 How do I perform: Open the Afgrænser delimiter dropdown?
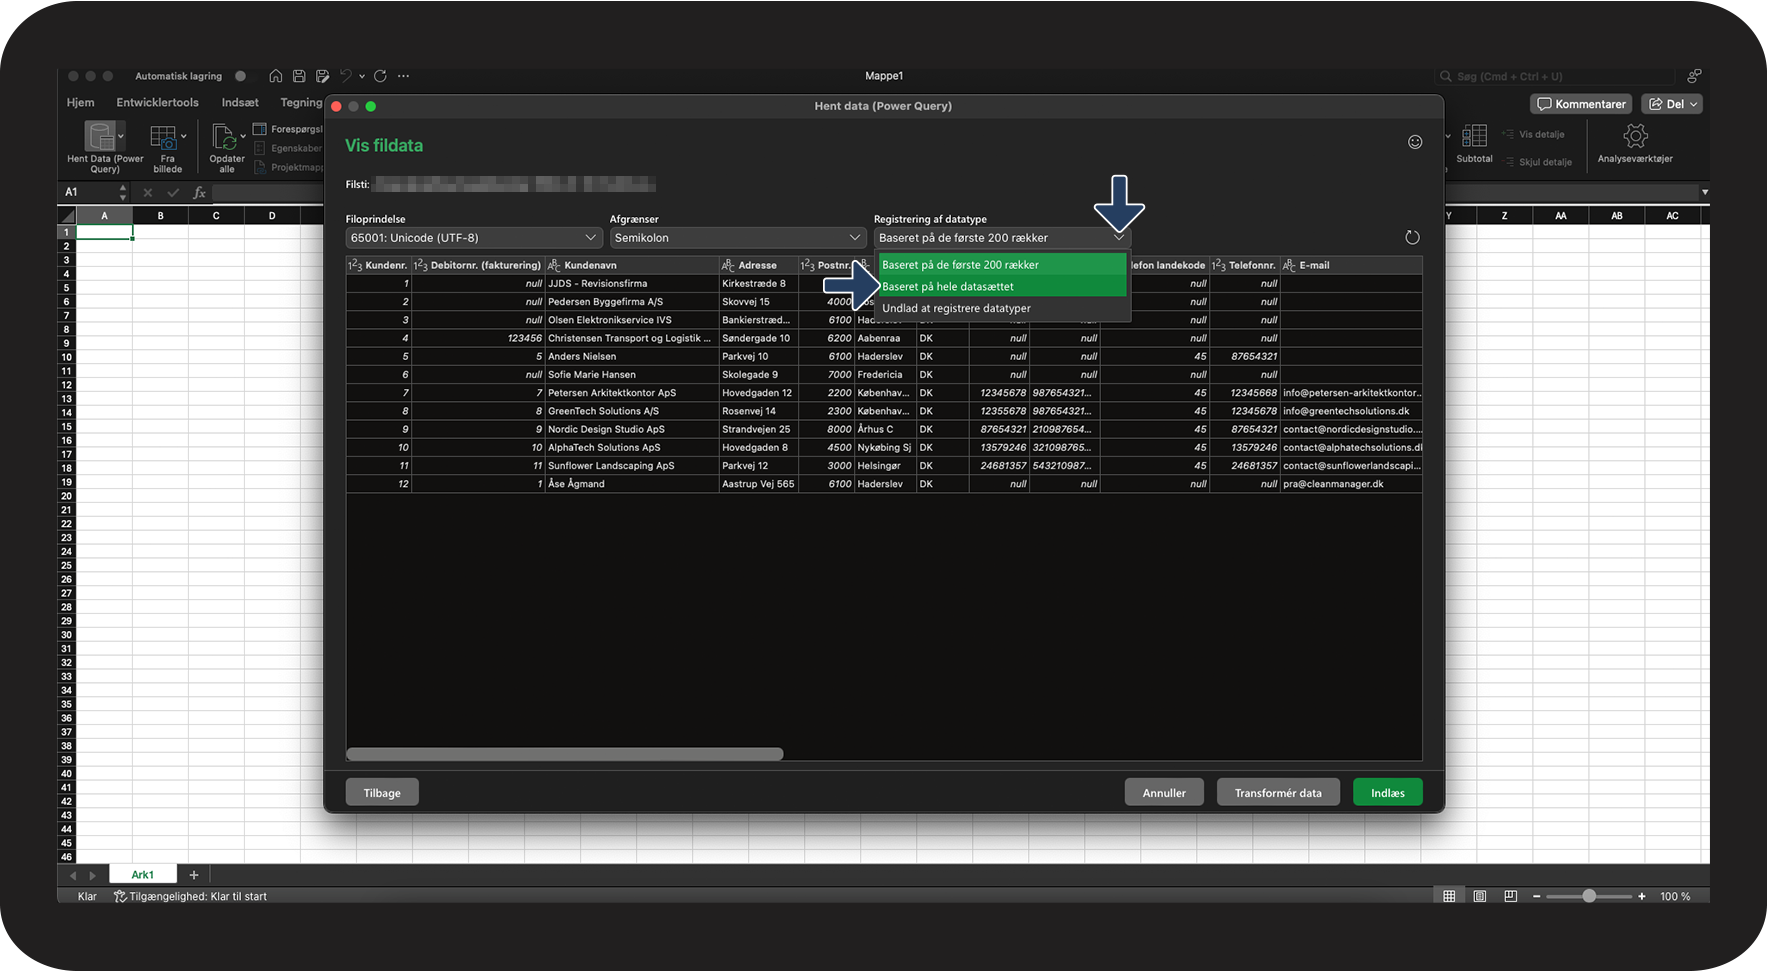tap(737, 238)
